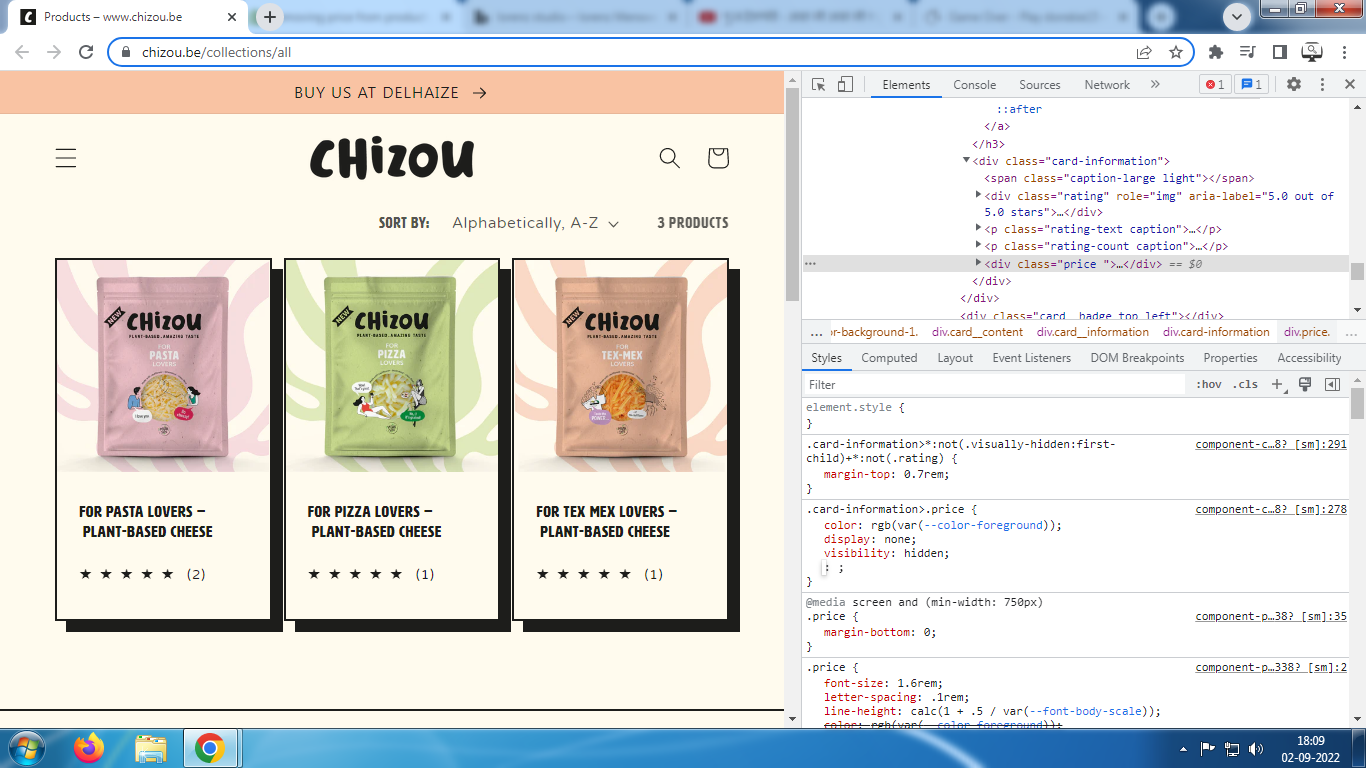
Task: Open the Chrome three-dot menu
Action: click(1345, 52)
